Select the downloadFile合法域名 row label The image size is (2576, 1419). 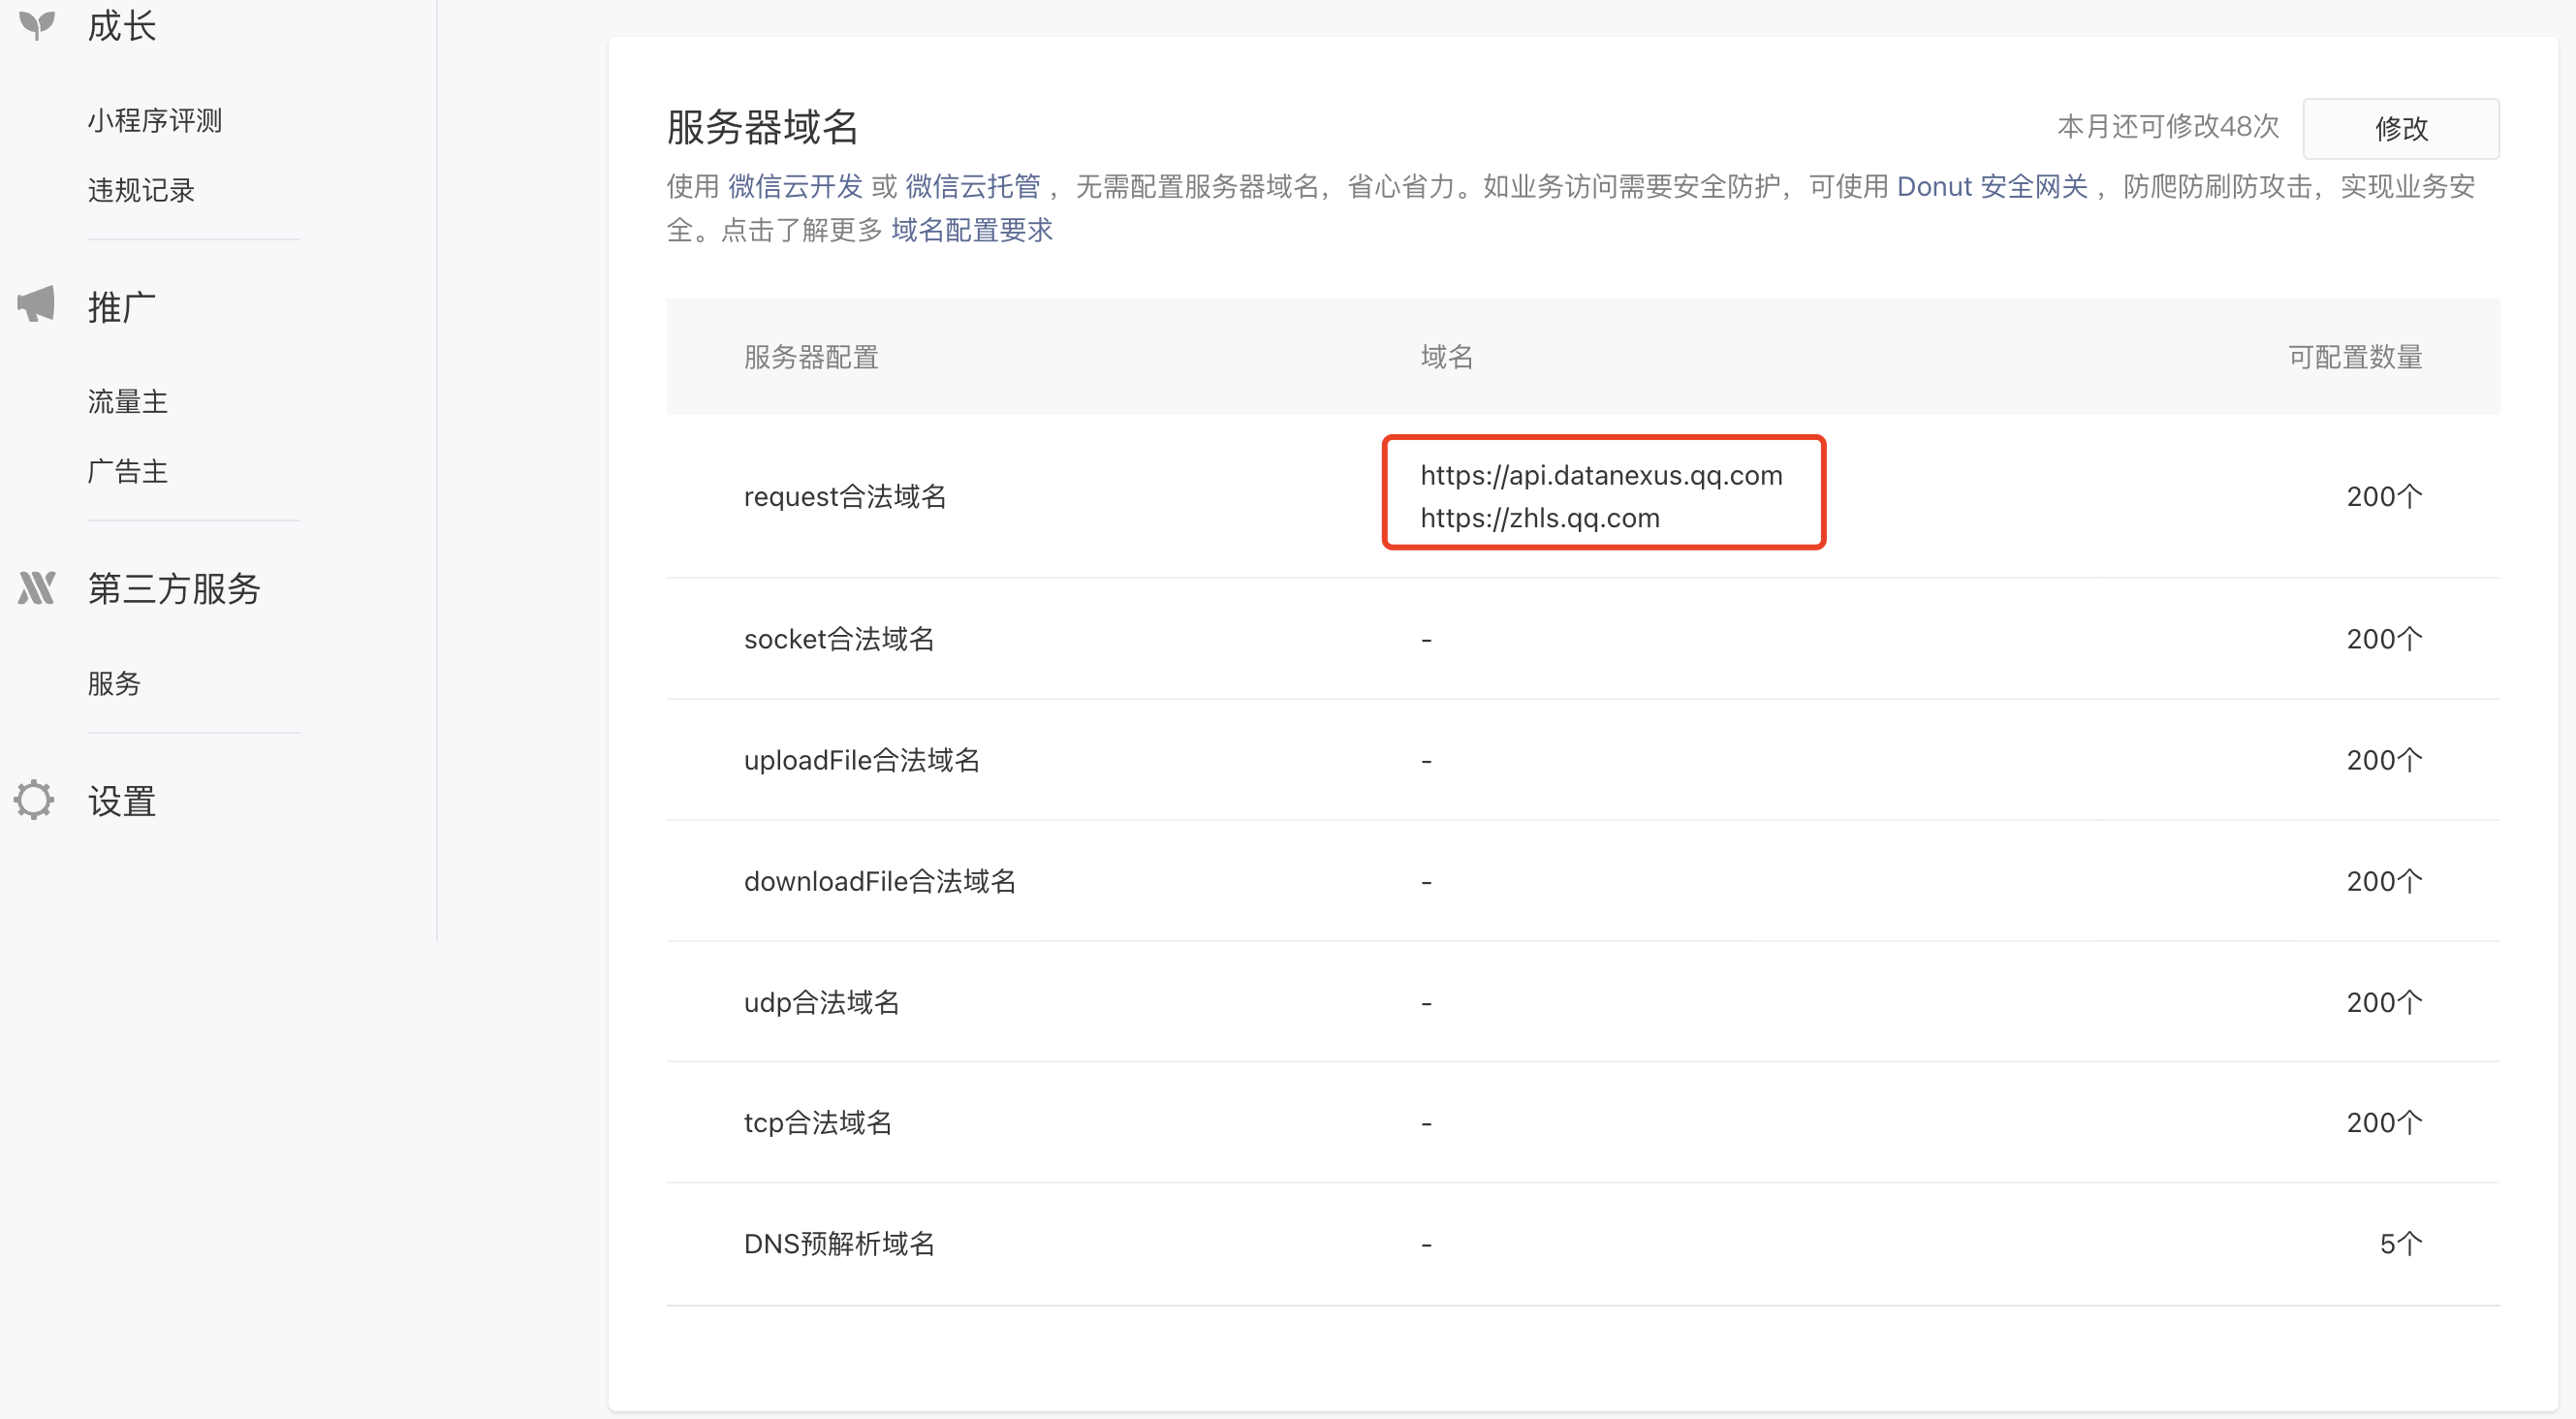click(880, 881)
